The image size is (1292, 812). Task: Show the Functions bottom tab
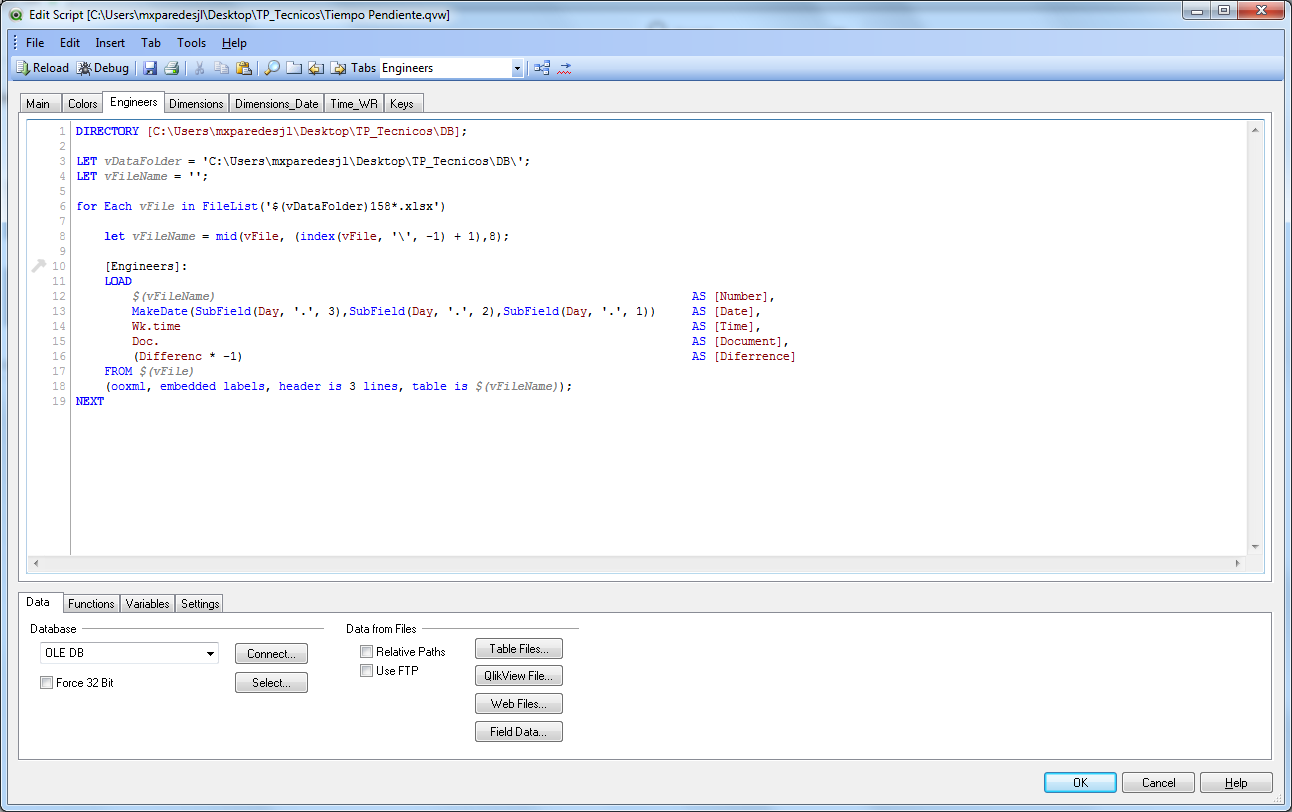point(91,603)
